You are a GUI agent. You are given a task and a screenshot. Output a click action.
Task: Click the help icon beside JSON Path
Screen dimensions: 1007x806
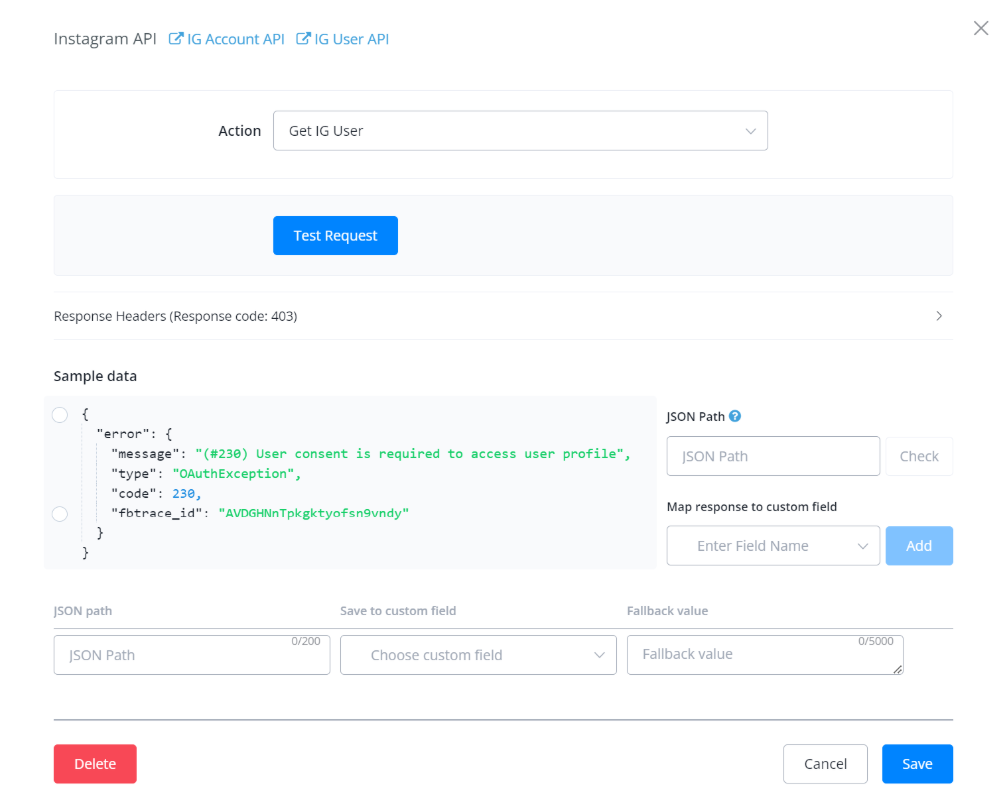735,416
